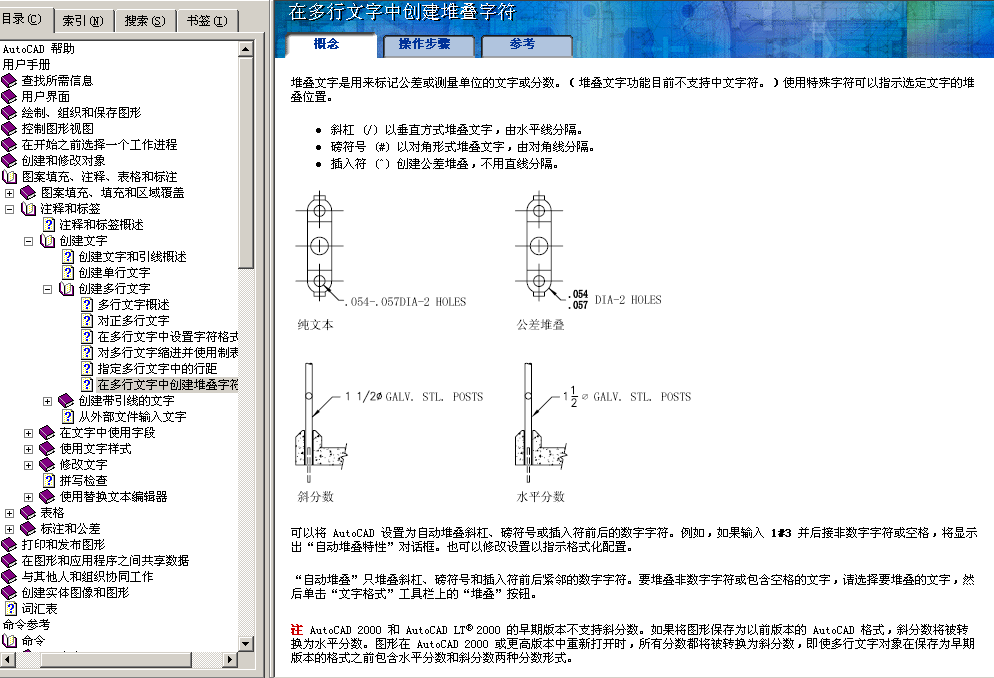Viewport: 994px width, 678px height.
Task: Click the 命令参考 heading in contents
Action: 26,625
